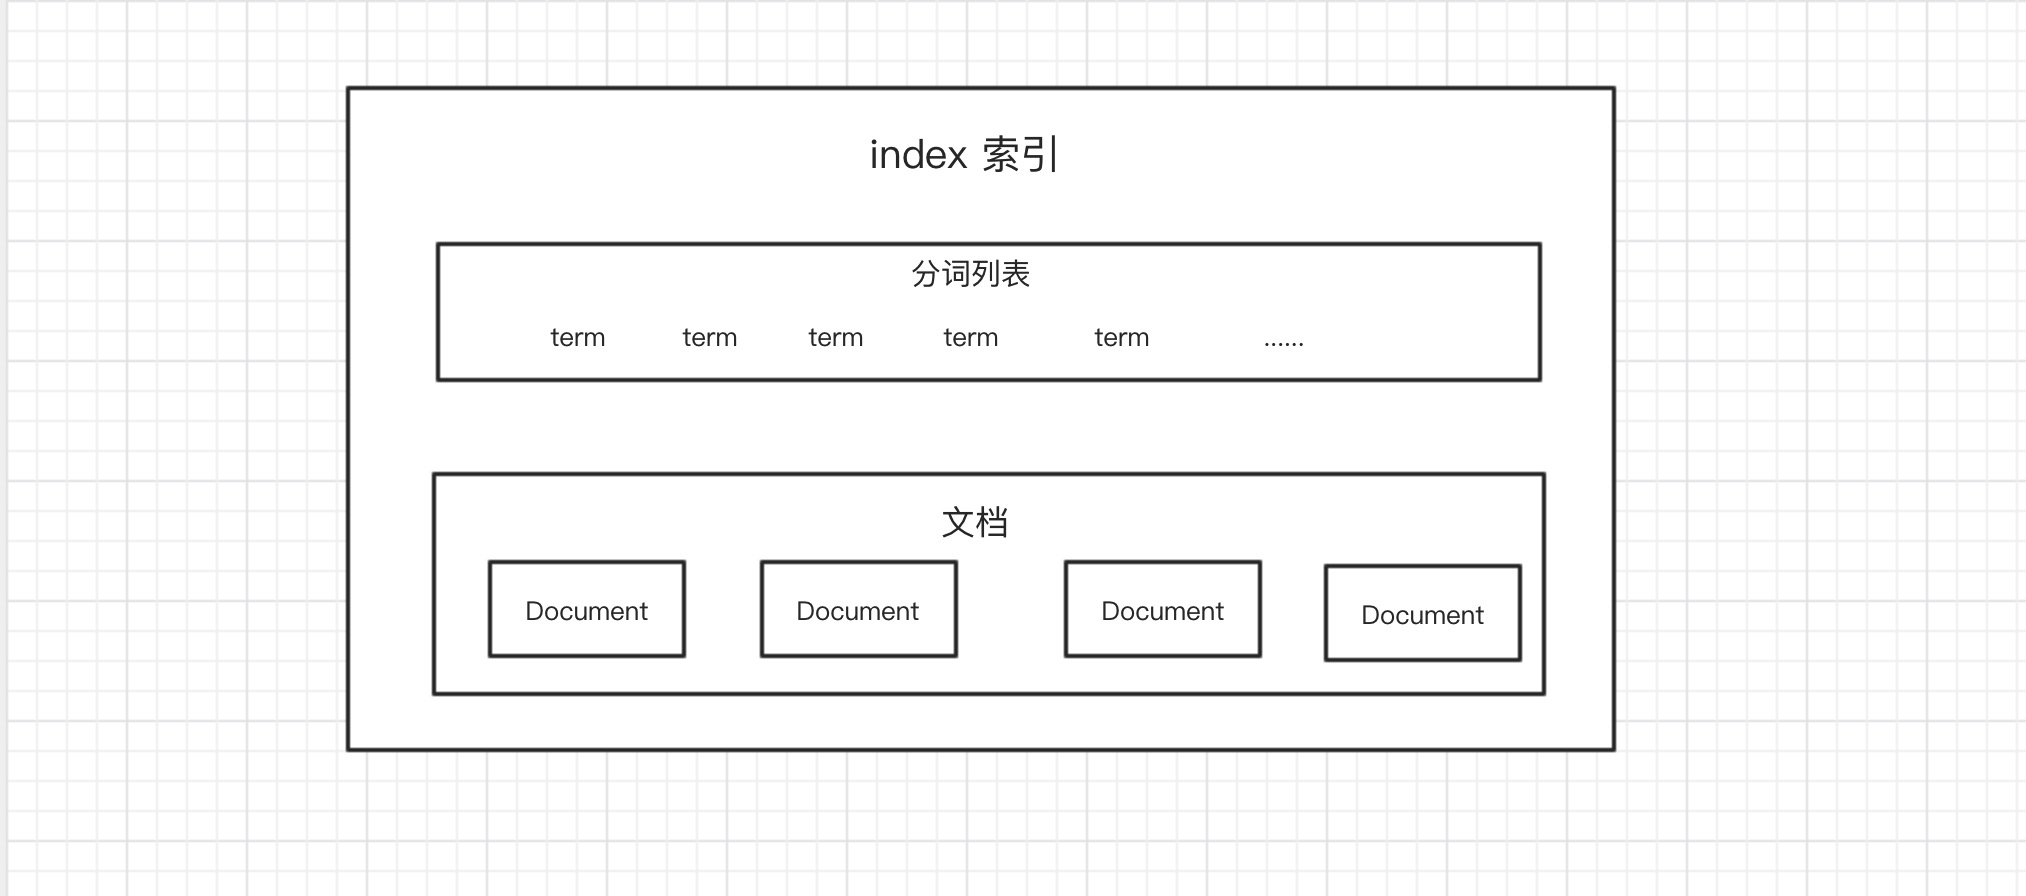The height and width of the screenshot is (896, 2026).
Task: Select the rightmost Document box
Action: coord(1422,614)
